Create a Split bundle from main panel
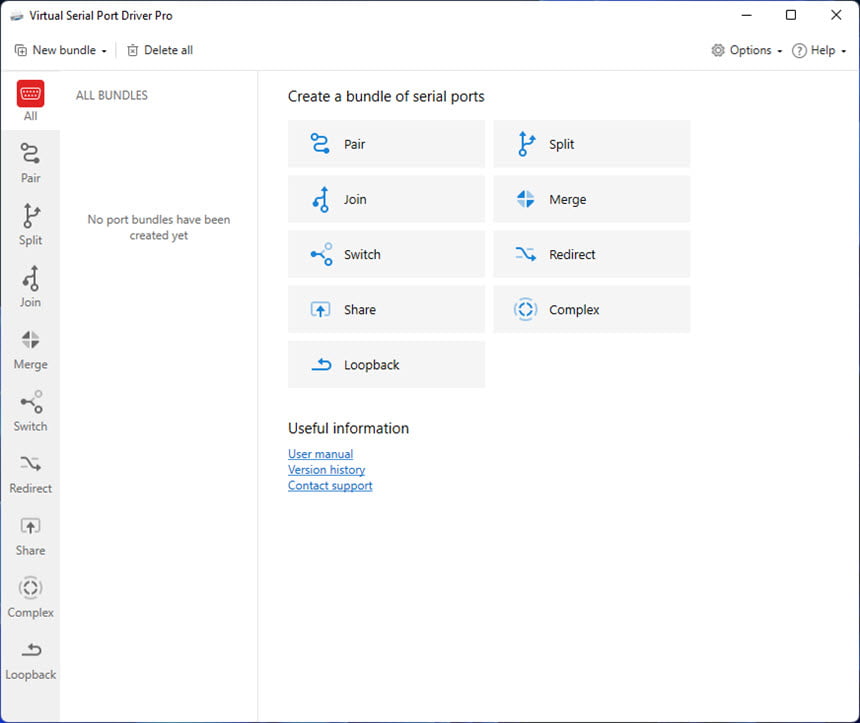Image resolution: width=860 pixels, height=723 pixels. point(591,144)
